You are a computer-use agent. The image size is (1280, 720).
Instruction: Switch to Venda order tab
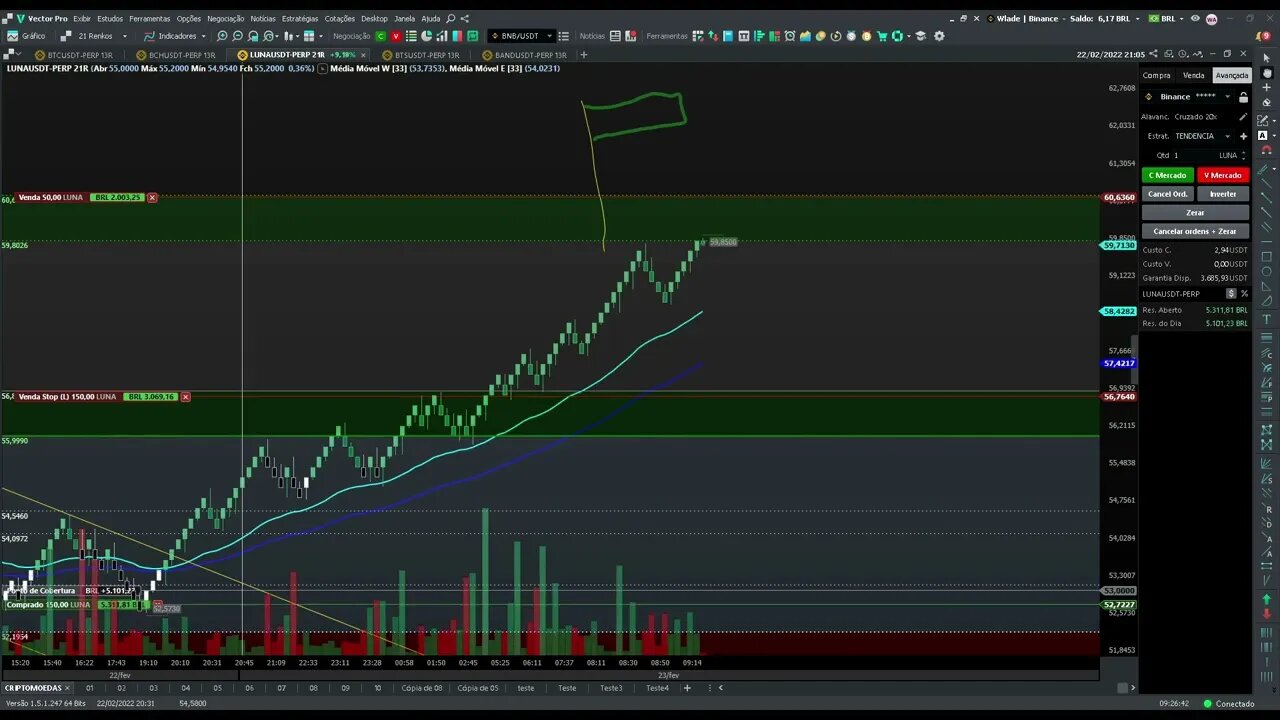tap(1193, 75)
